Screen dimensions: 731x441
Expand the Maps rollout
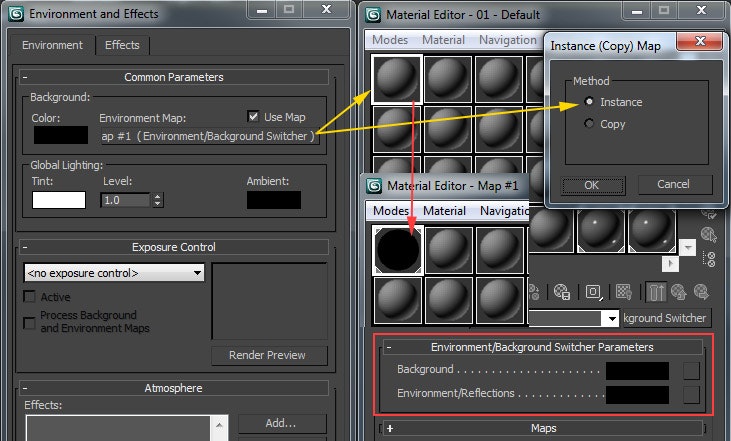coord(390,428)
